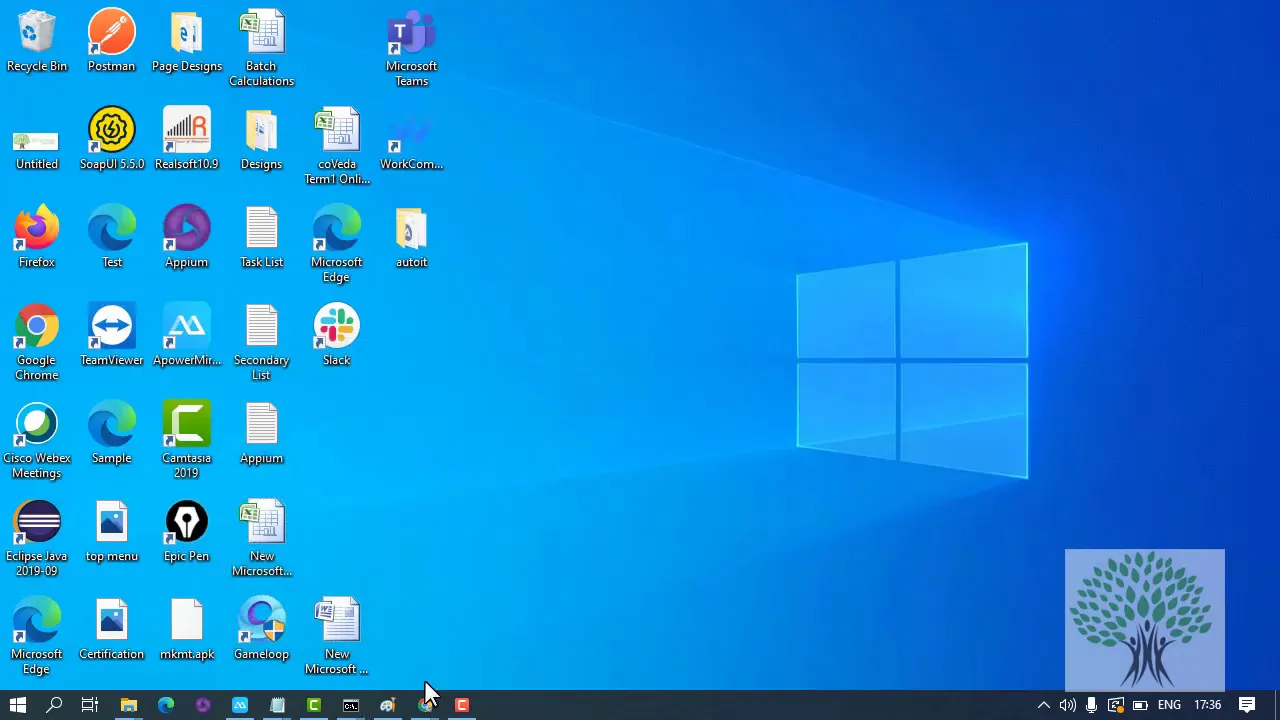
Task: Launch Eclipse Java 2019-09 shortcut
Action: point(37,539)
